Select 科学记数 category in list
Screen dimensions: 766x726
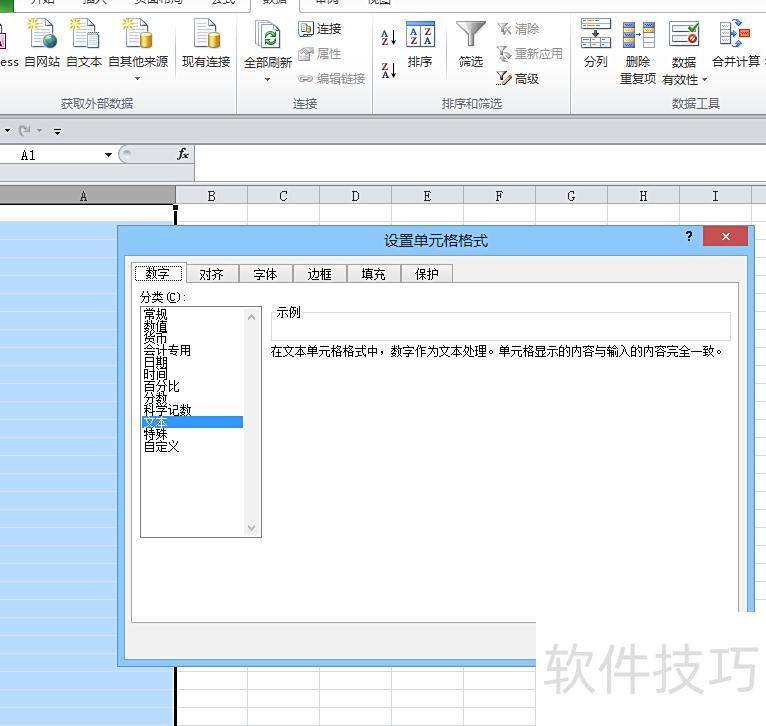[x=192, y=410]
